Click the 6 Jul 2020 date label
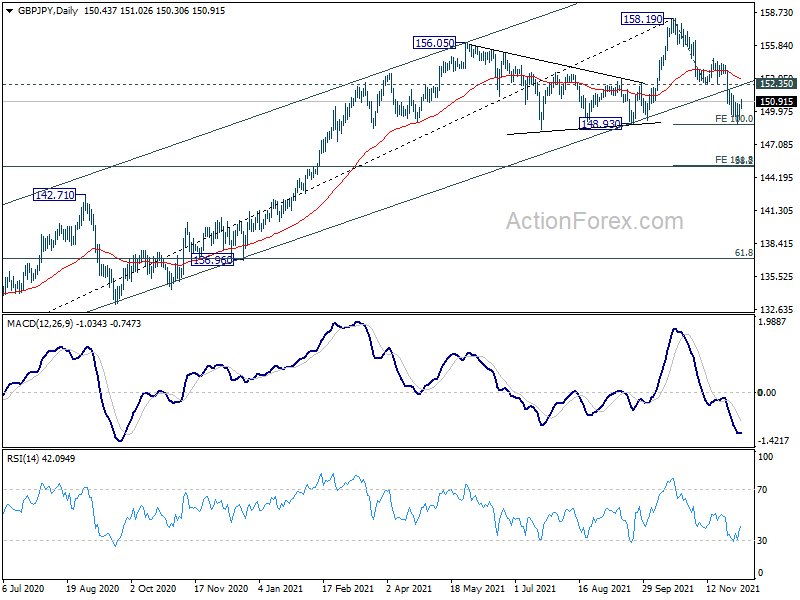This screenshot has width=800, height=600. (x=23, y=589)
